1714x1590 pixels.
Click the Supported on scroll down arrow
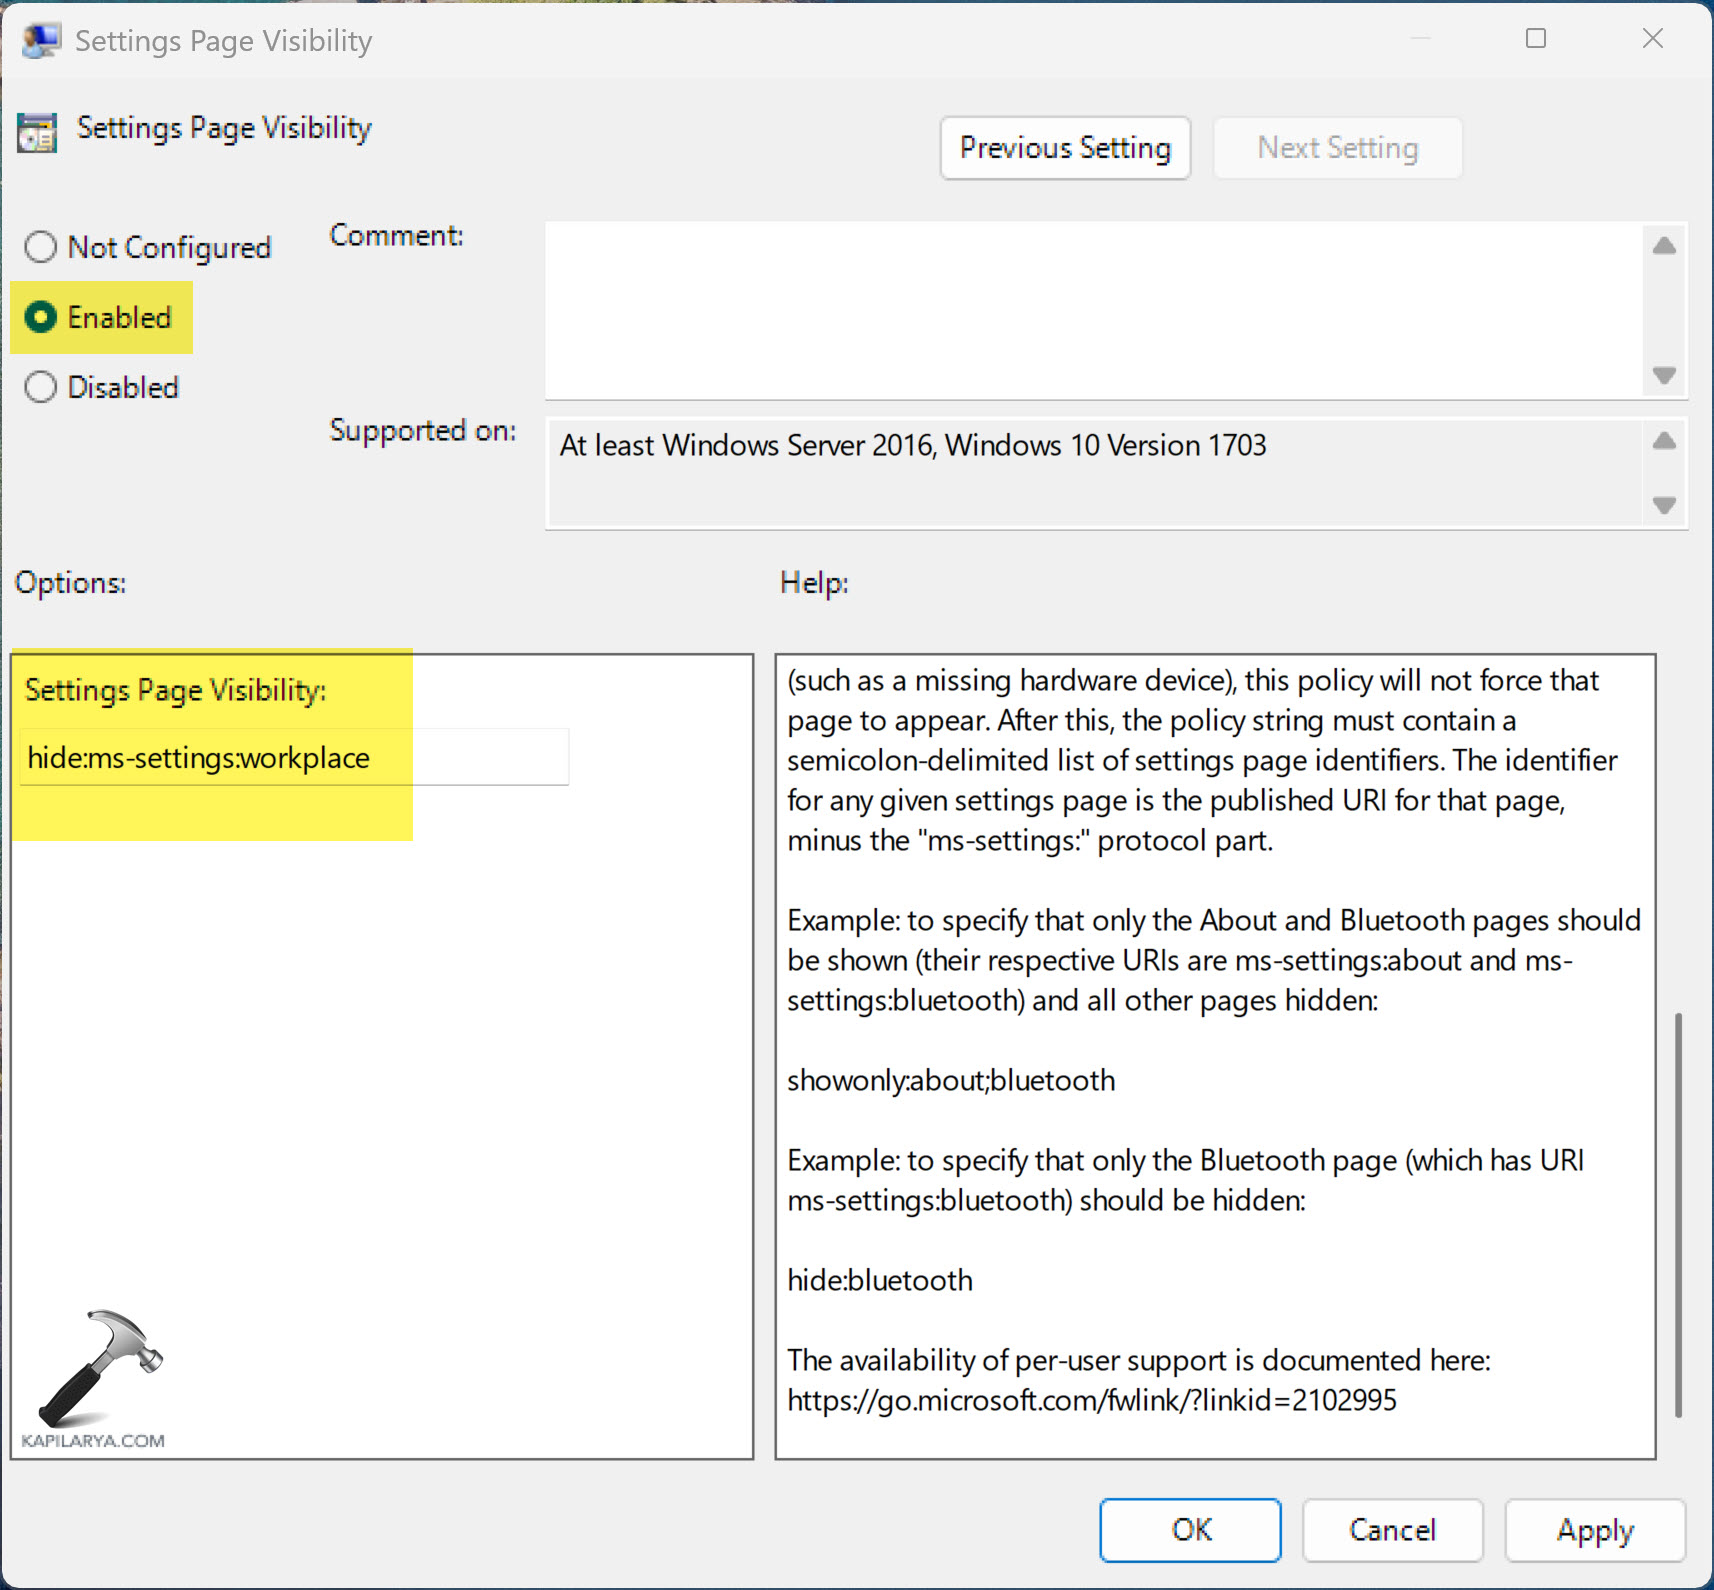coord(1663,507)
